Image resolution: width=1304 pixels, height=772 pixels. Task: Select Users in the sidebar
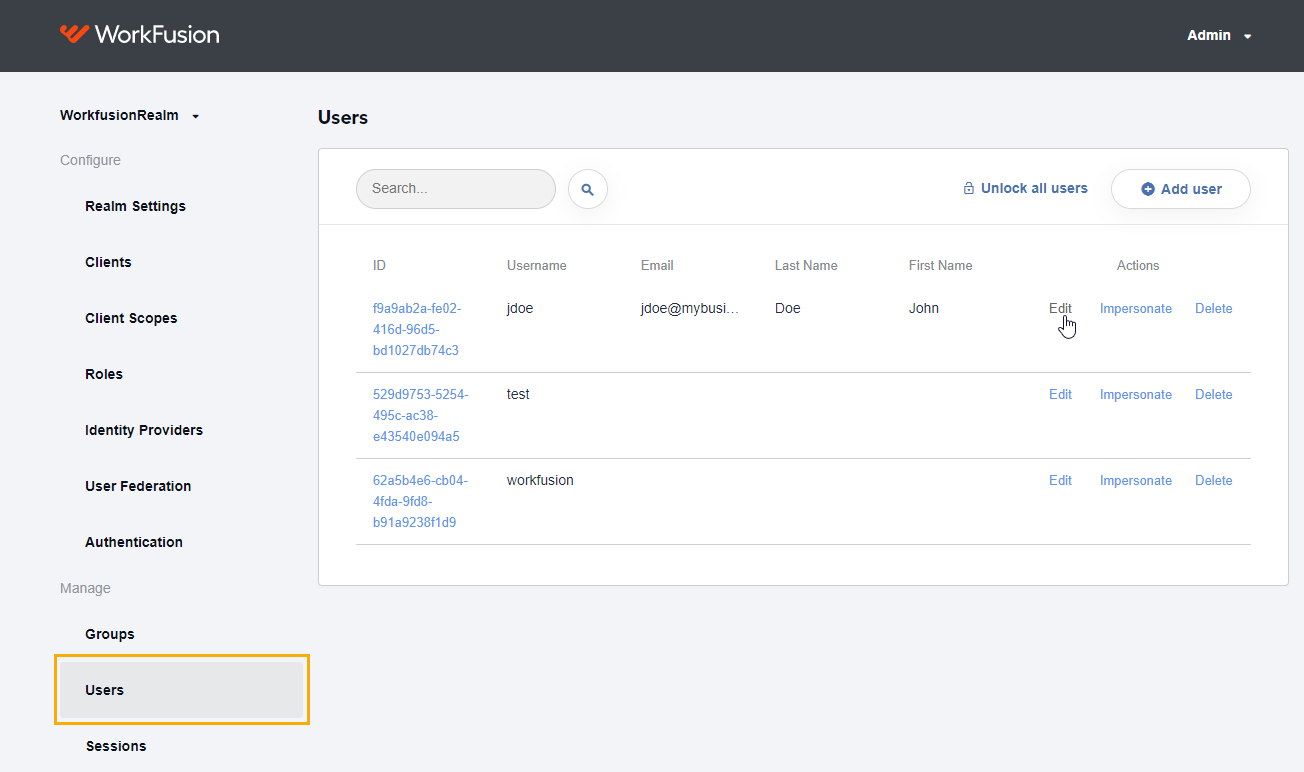click(181, 690)
